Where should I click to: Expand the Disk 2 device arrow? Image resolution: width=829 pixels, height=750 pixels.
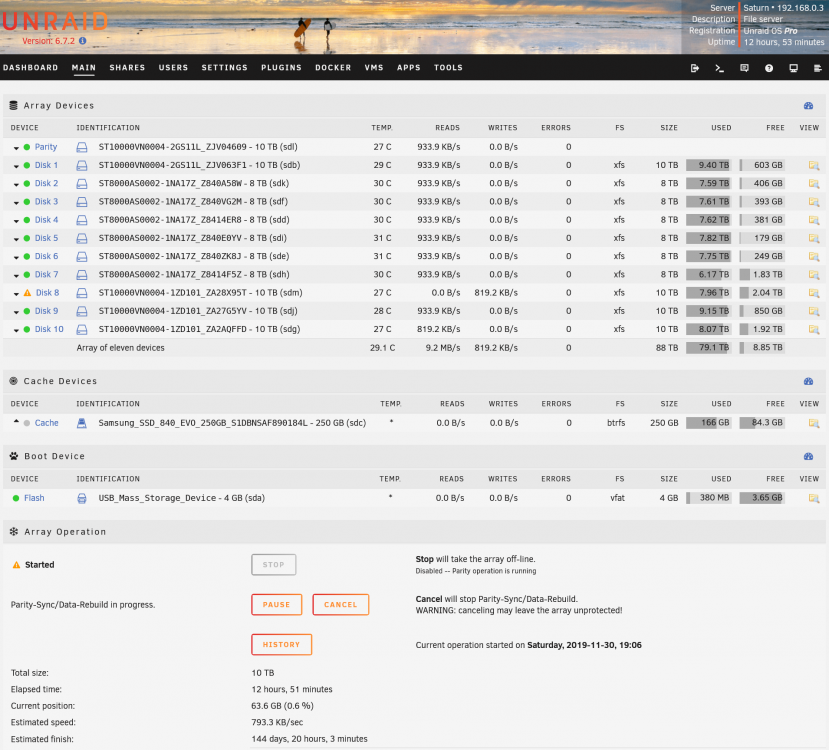coord(16,184)
